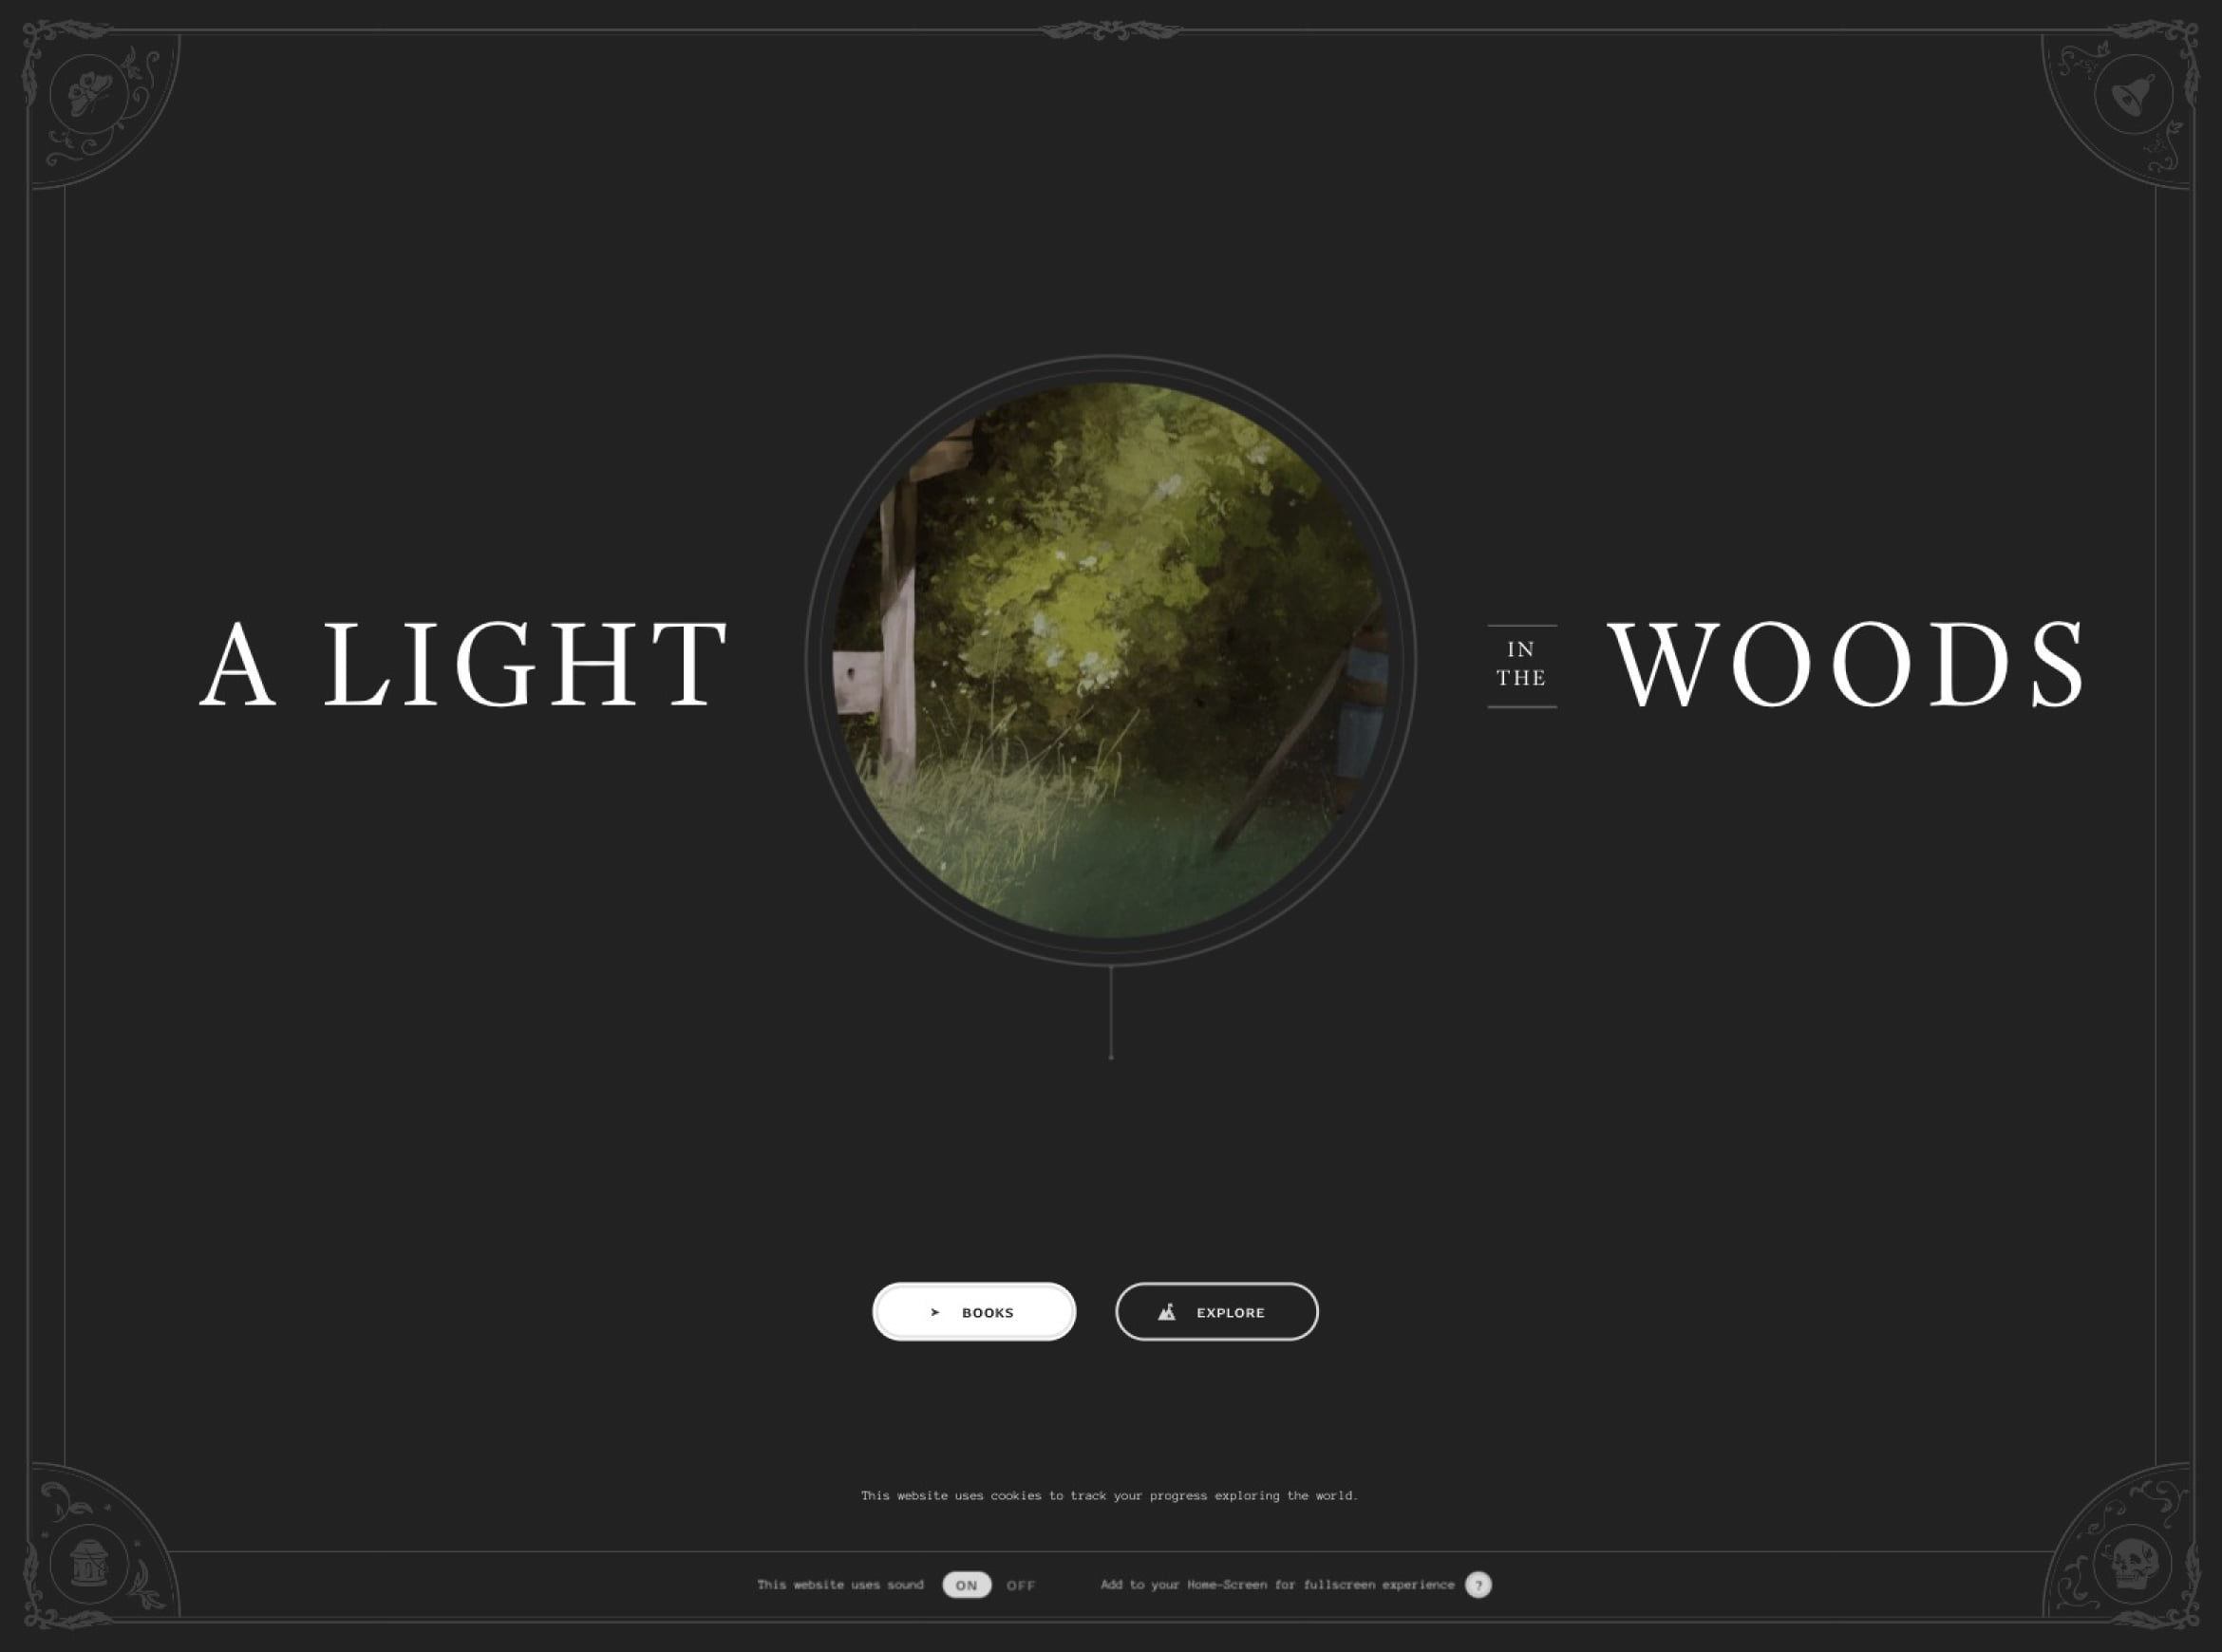Click the Explore button

click(x=1217, y=1312)
